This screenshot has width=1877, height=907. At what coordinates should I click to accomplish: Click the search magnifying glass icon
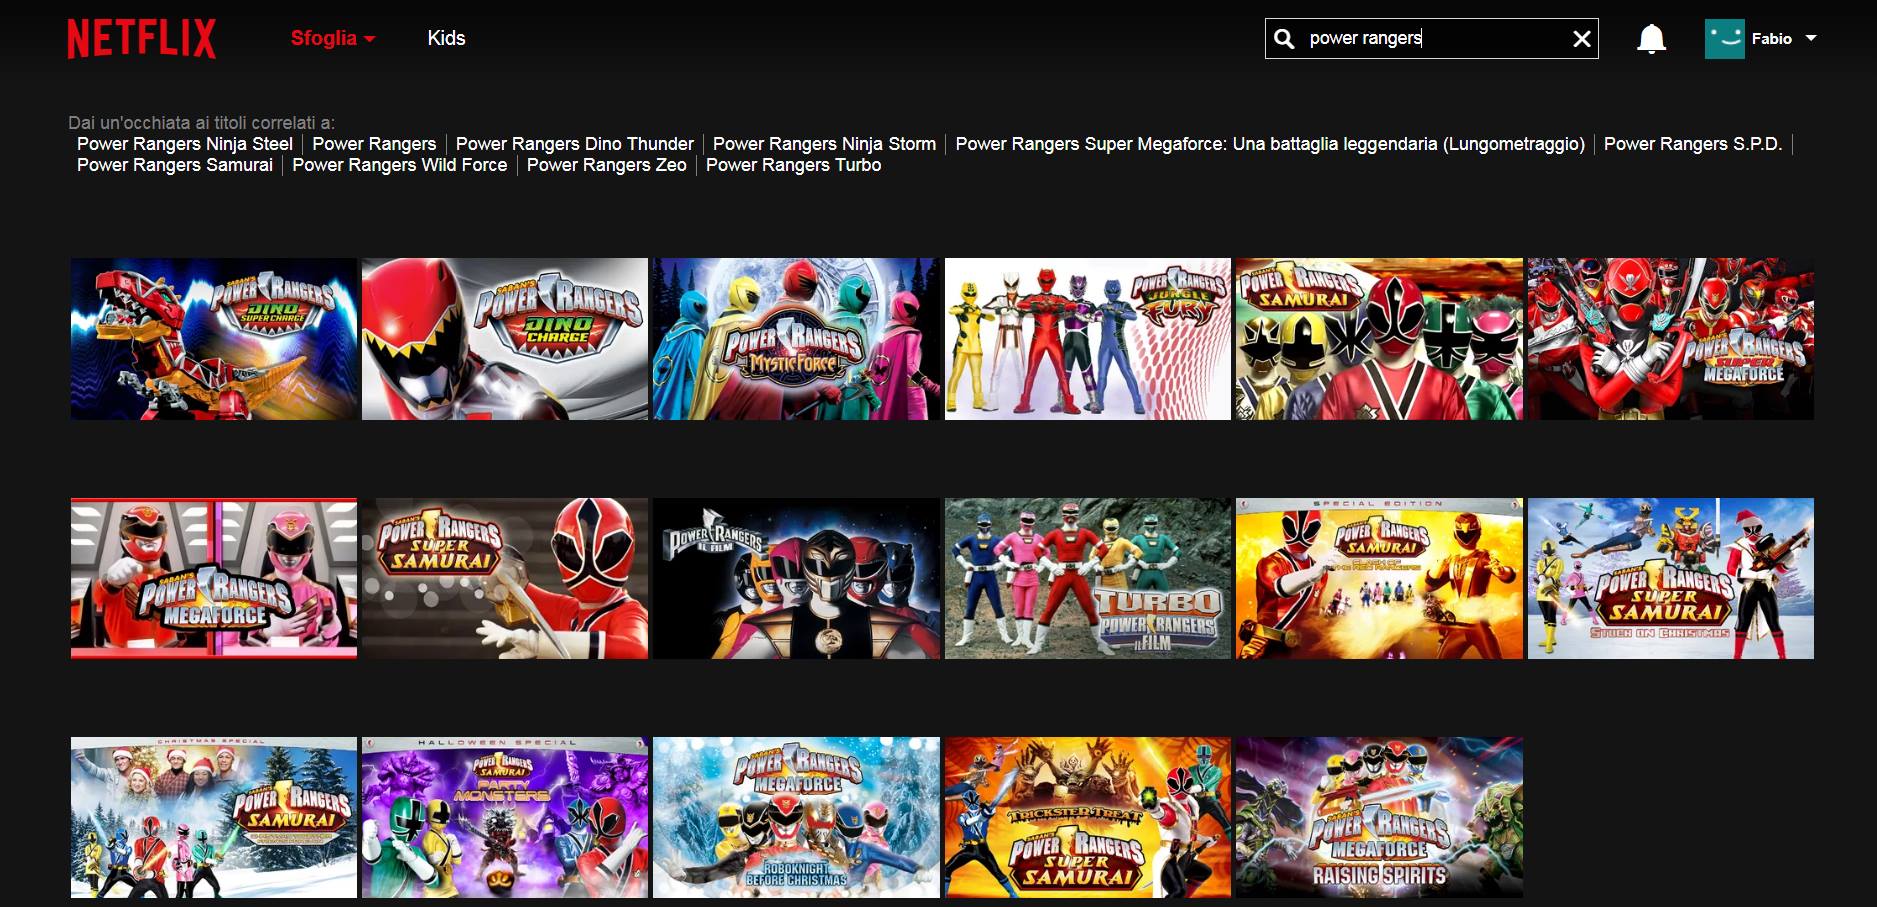click(1285, 39)
